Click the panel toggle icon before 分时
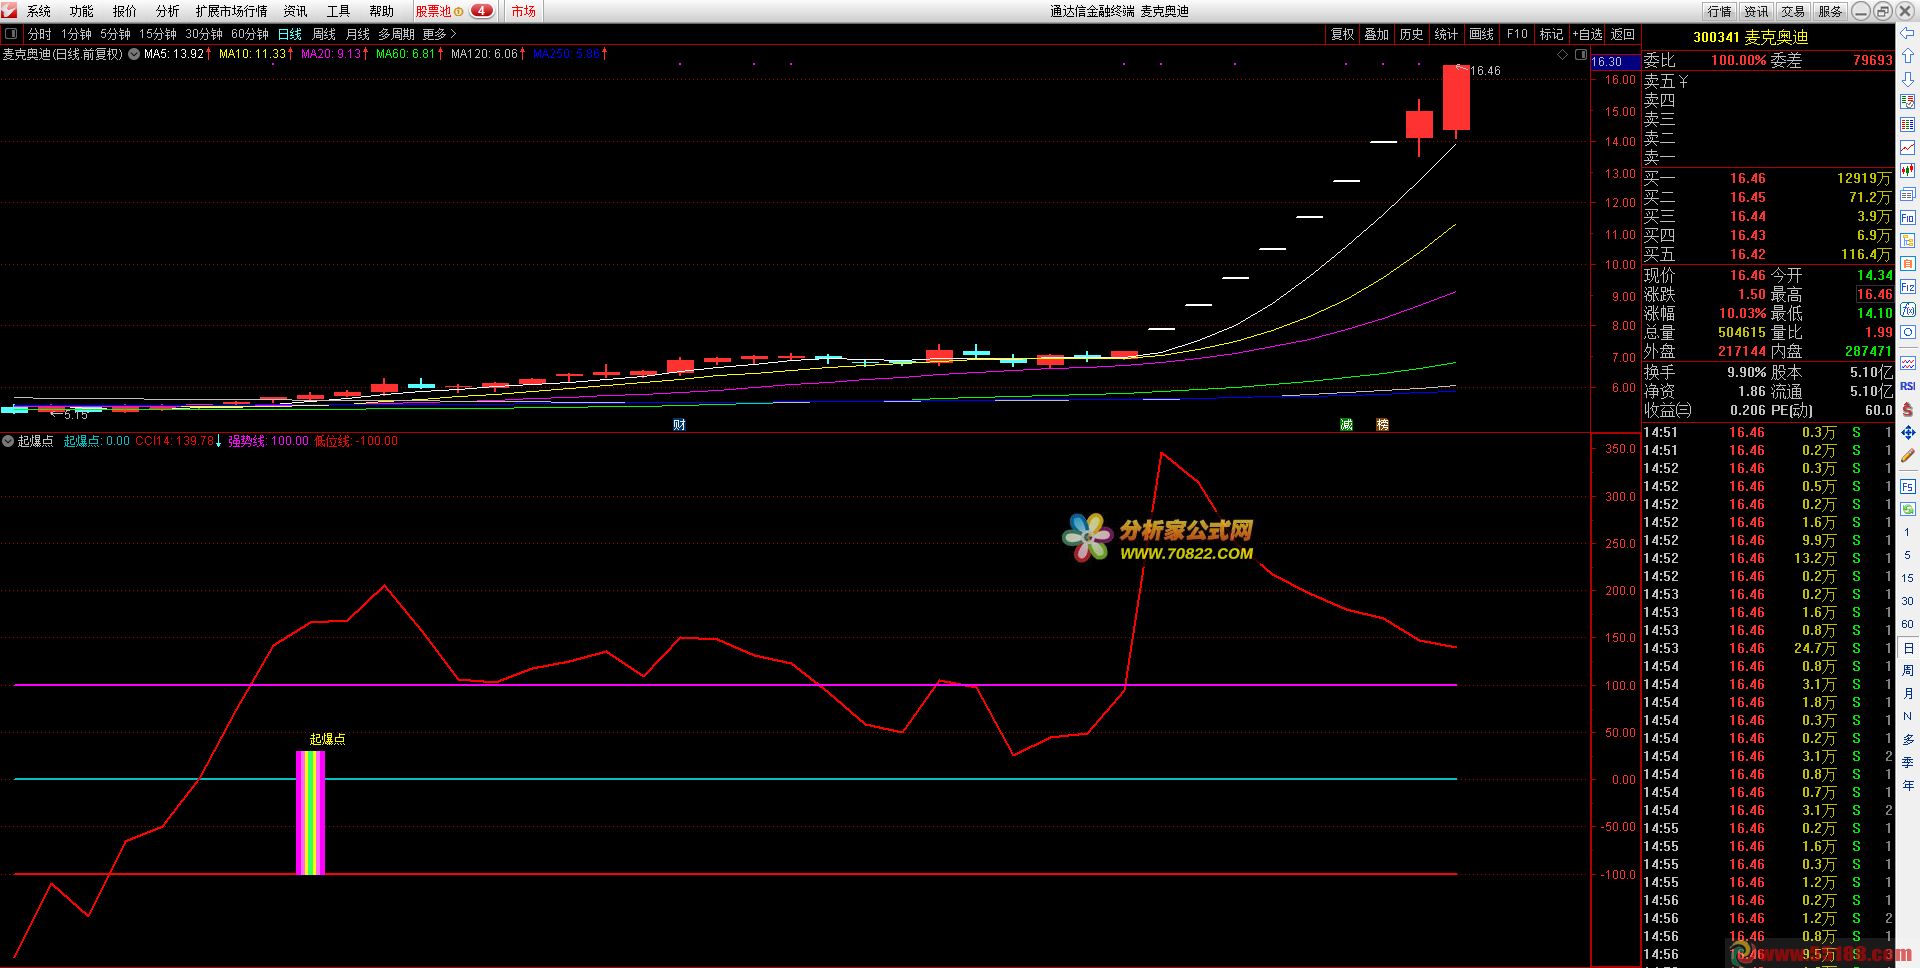 click(x=11, y=34)
